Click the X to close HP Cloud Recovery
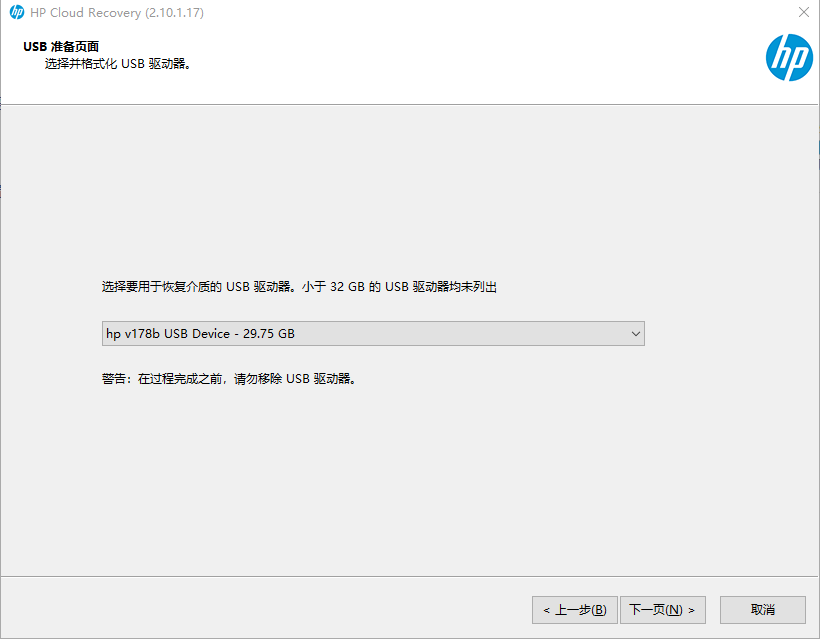The height and width of the screenshot is (639, 820). point(803,13)
